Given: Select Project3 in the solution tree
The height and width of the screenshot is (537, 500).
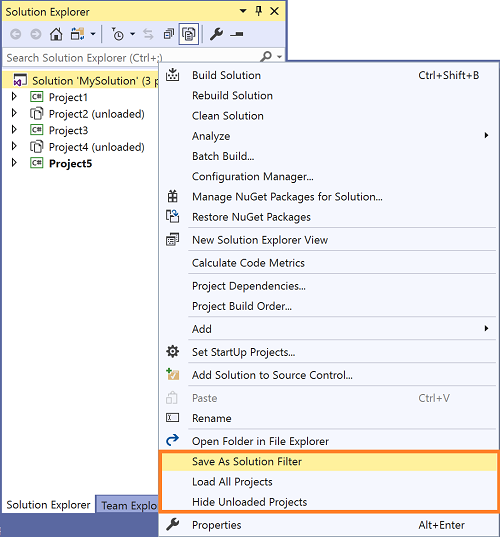Looking at the screenshot, I should 68,130.
